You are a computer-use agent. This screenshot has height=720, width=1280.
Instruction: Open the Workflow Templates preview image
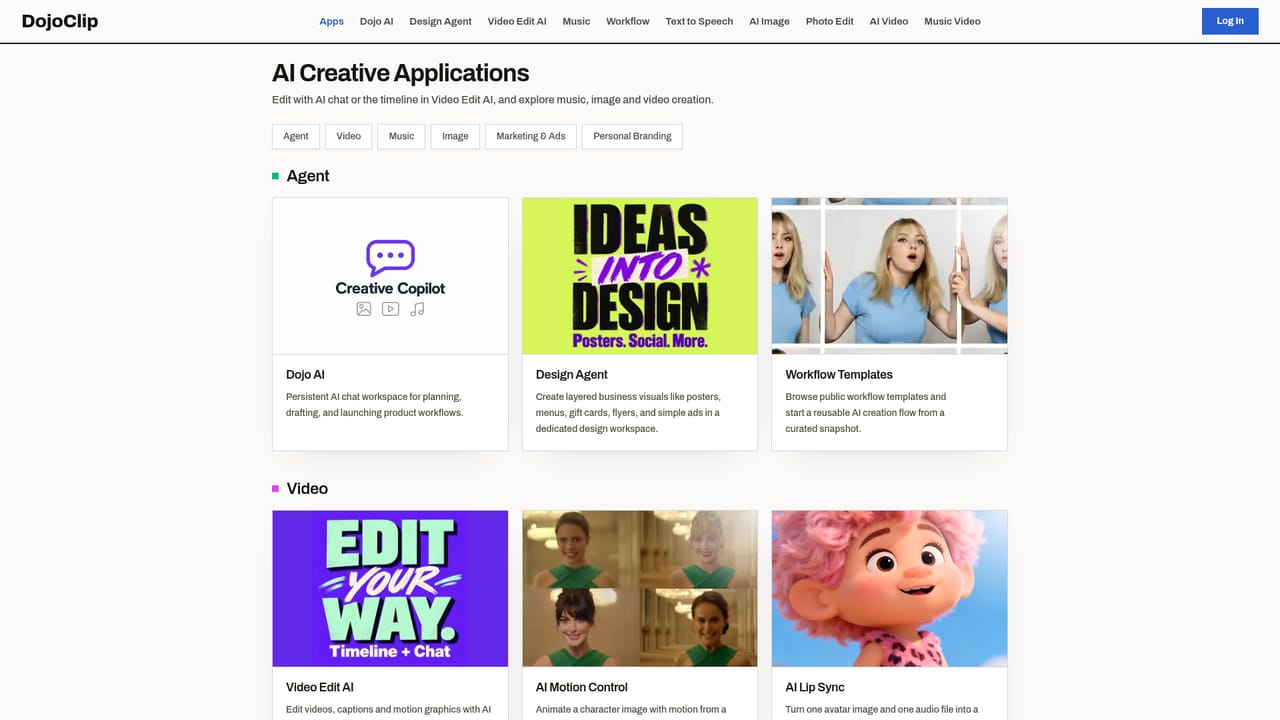889,276
